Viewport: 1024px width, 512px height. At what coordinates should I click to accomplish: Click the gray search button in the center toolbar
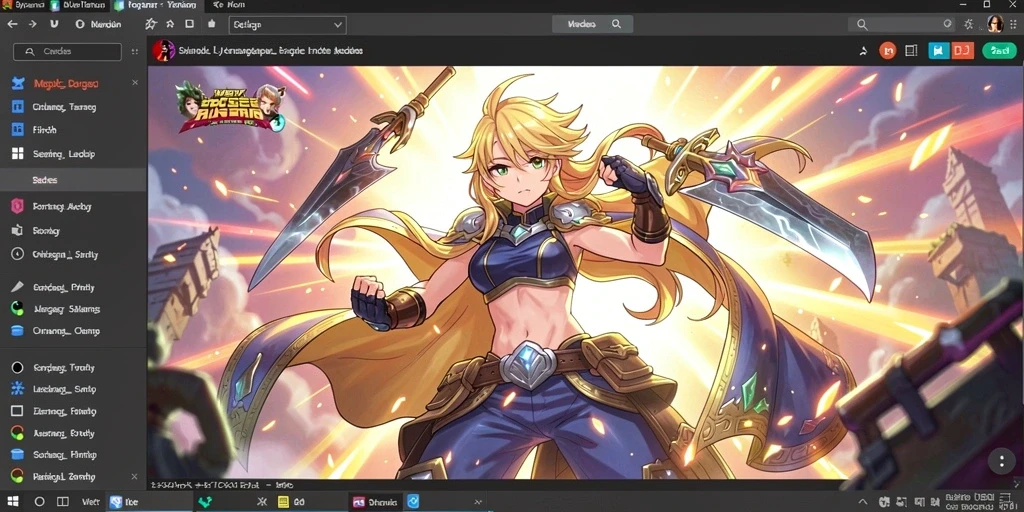click(592, 24)
